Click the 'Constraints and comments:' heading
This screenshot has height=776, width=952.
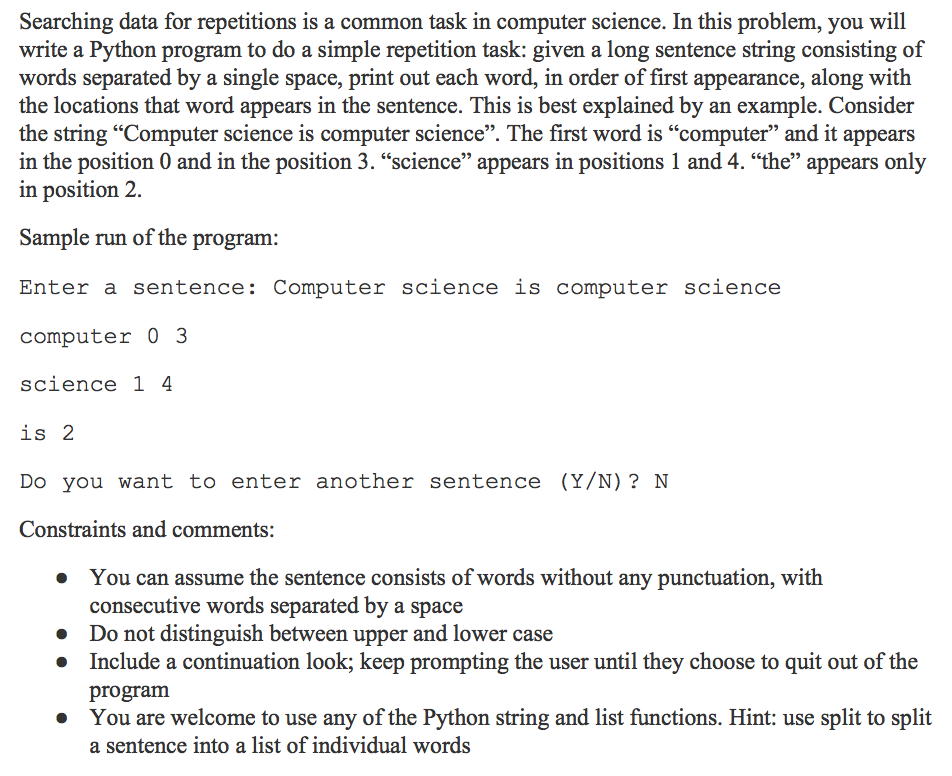[147, 529]
